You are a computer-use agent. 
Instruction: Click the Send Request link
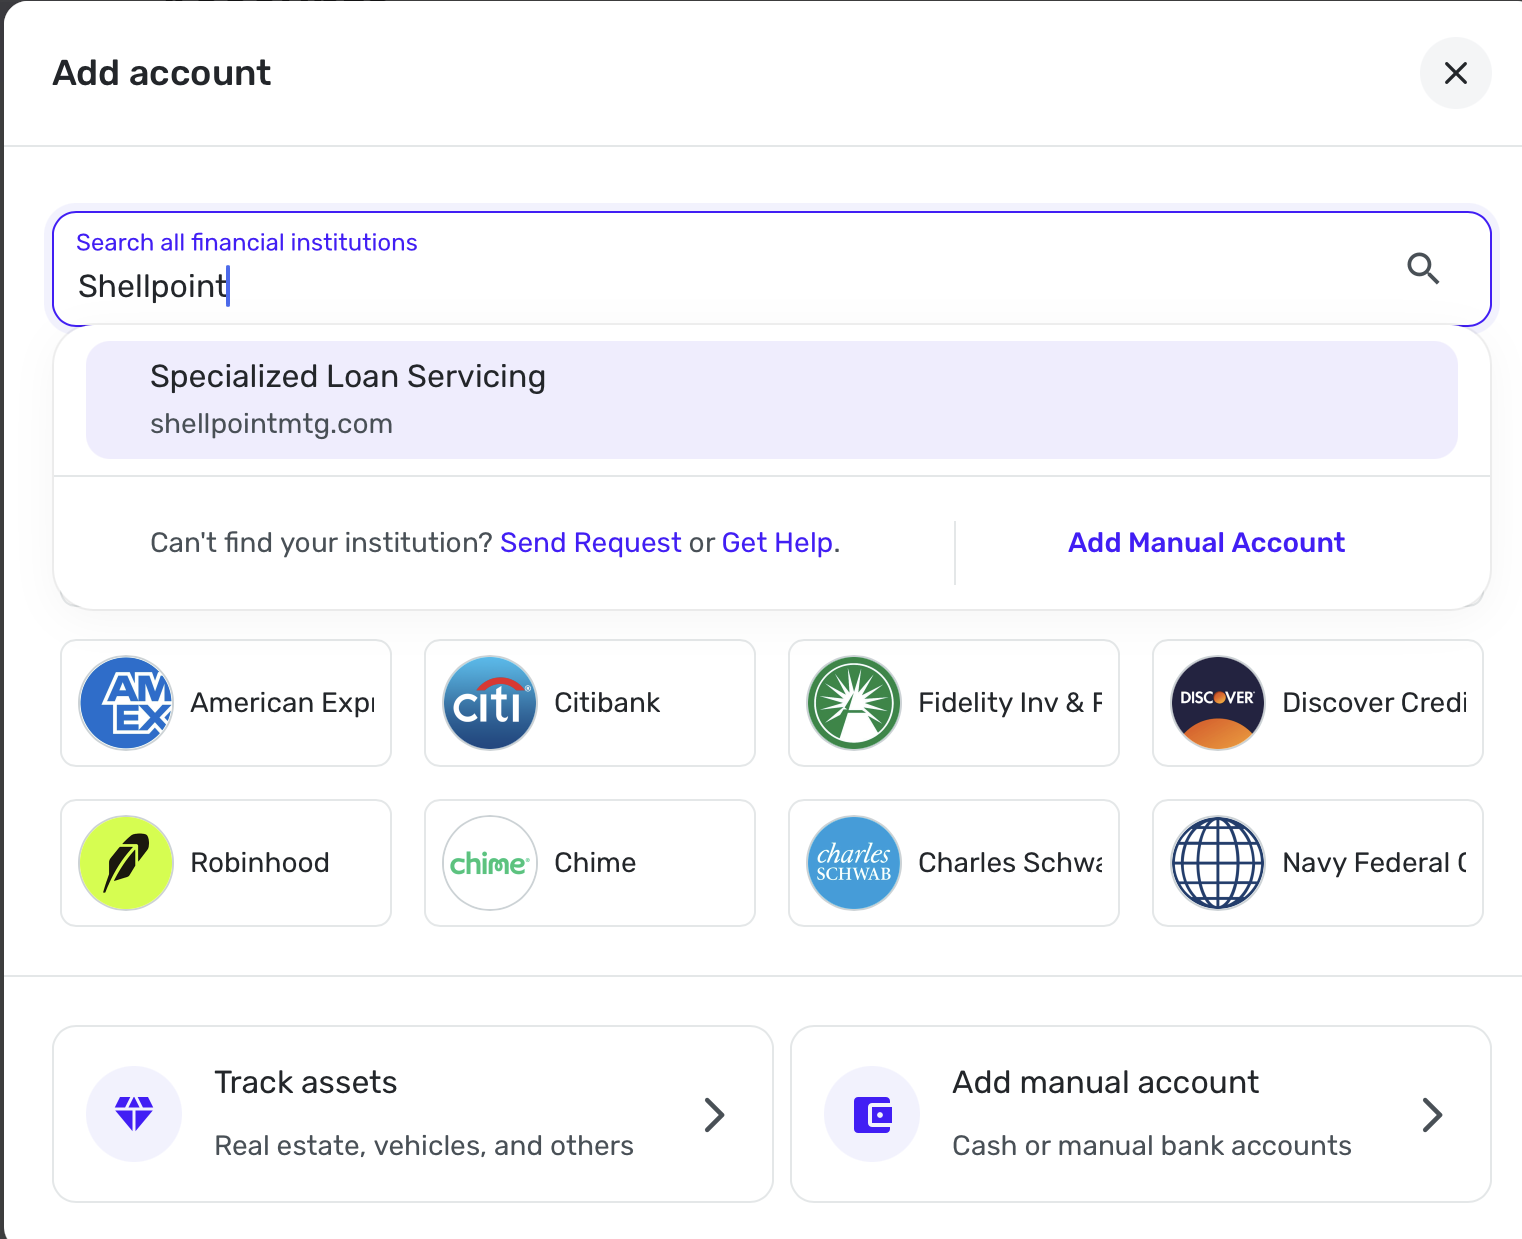tap(590, 543)
